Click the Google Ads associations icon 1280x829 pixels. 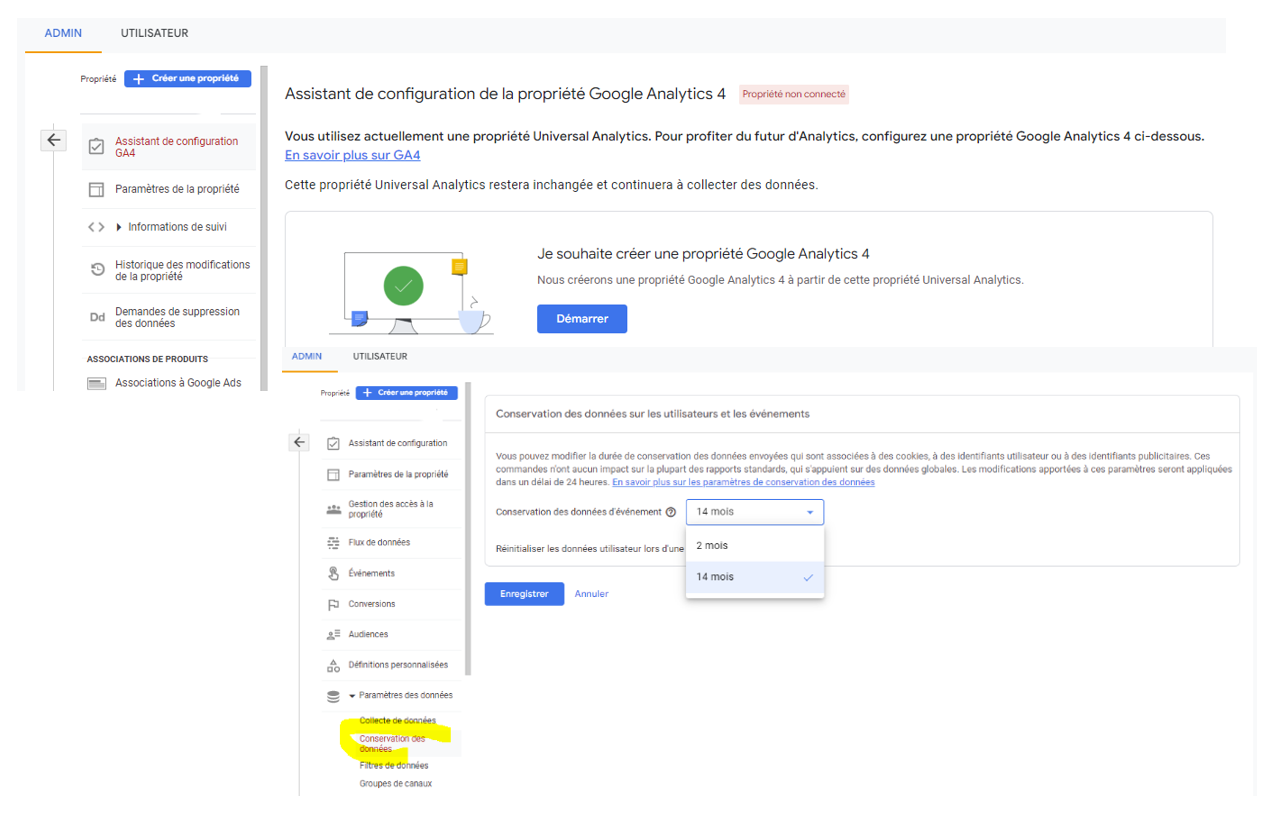coord(97,383)
